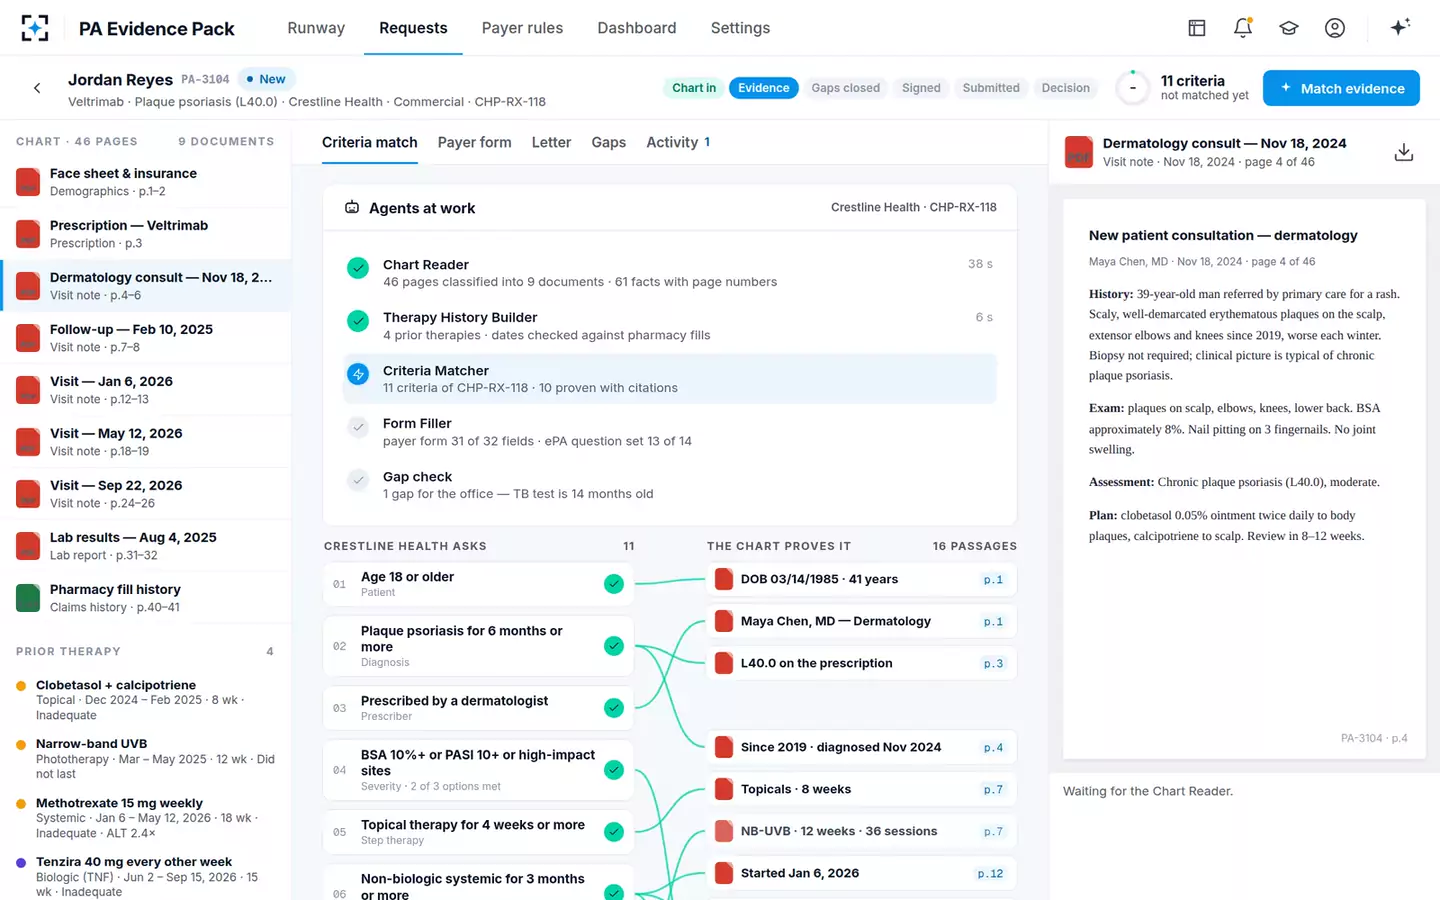The width and height of the screenshot is (1440, 900).
Task: Open the Activity tab
Action: (678, 142)
